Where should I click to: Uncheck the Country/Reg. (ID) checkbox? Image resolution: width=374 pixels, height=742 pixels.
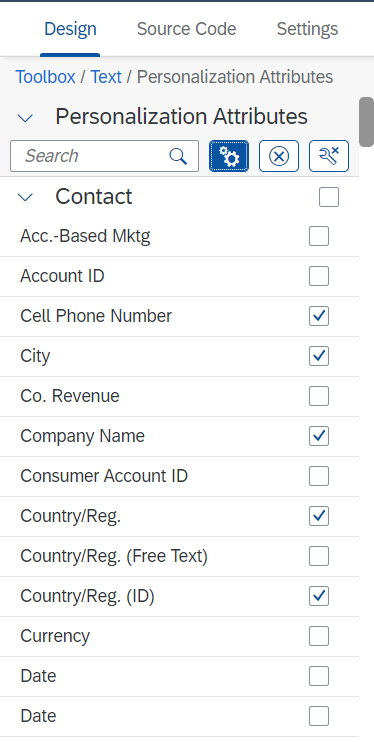coord(319,596)
